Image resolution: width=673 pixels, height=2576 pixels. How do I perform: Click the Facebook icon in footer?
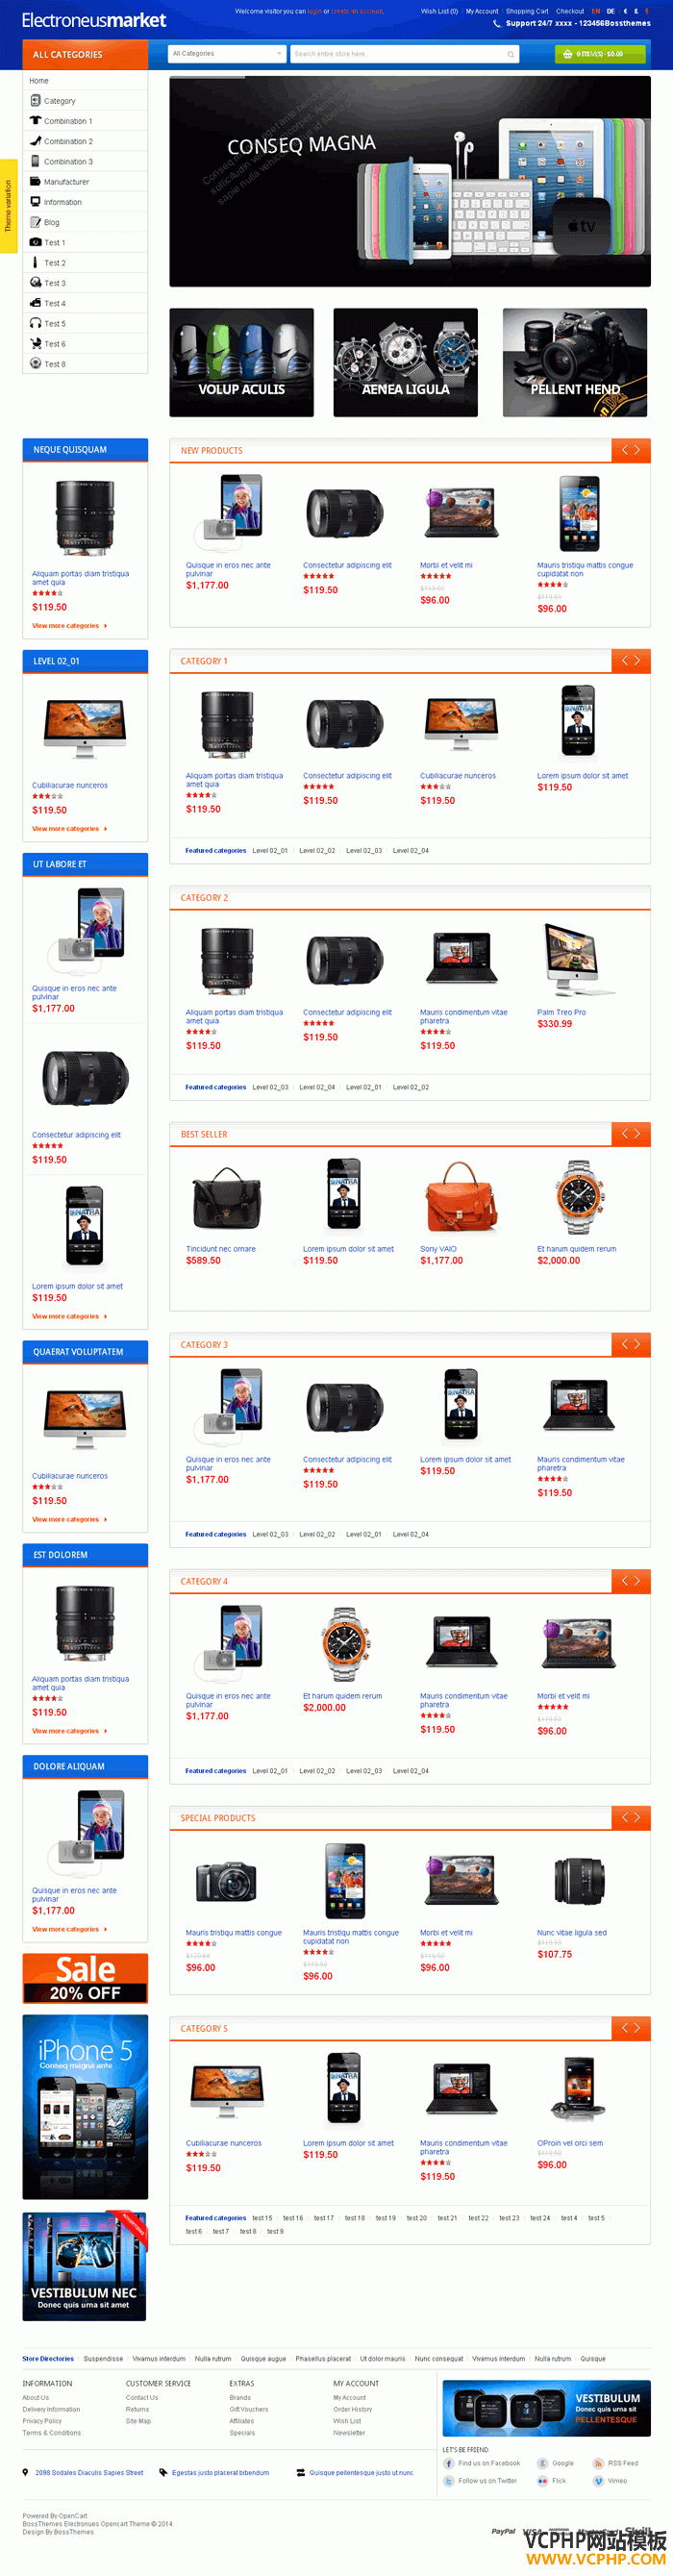pos(449,2463)
